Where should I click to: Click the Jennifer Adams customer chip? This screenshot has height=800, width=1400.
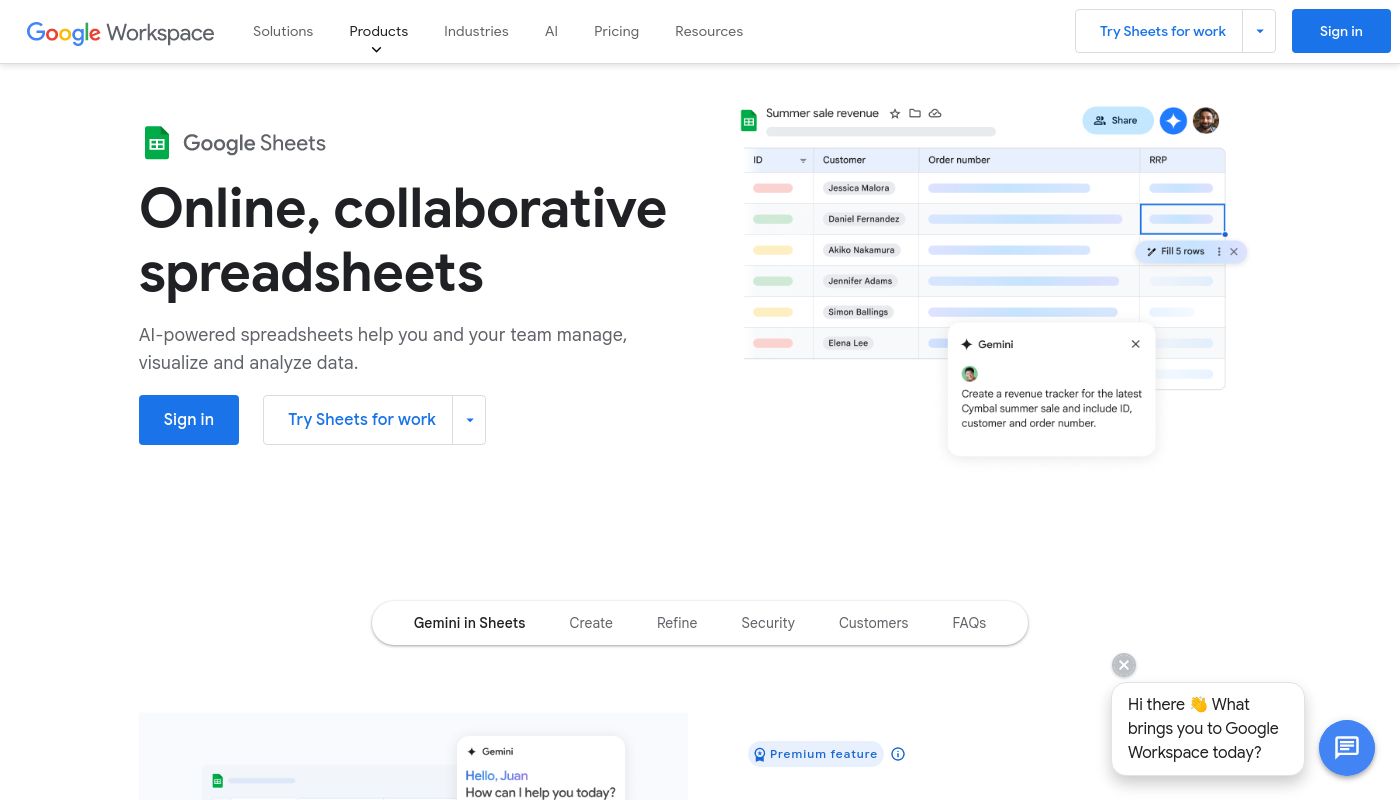860,281
